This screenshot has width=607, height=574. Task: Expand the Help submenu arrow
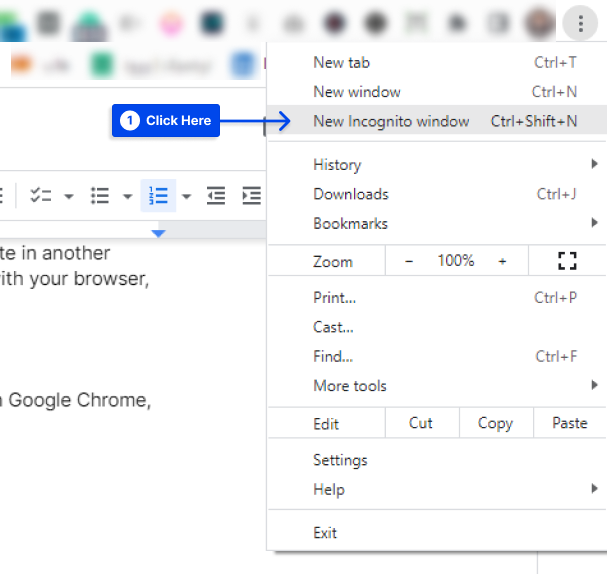595,488
